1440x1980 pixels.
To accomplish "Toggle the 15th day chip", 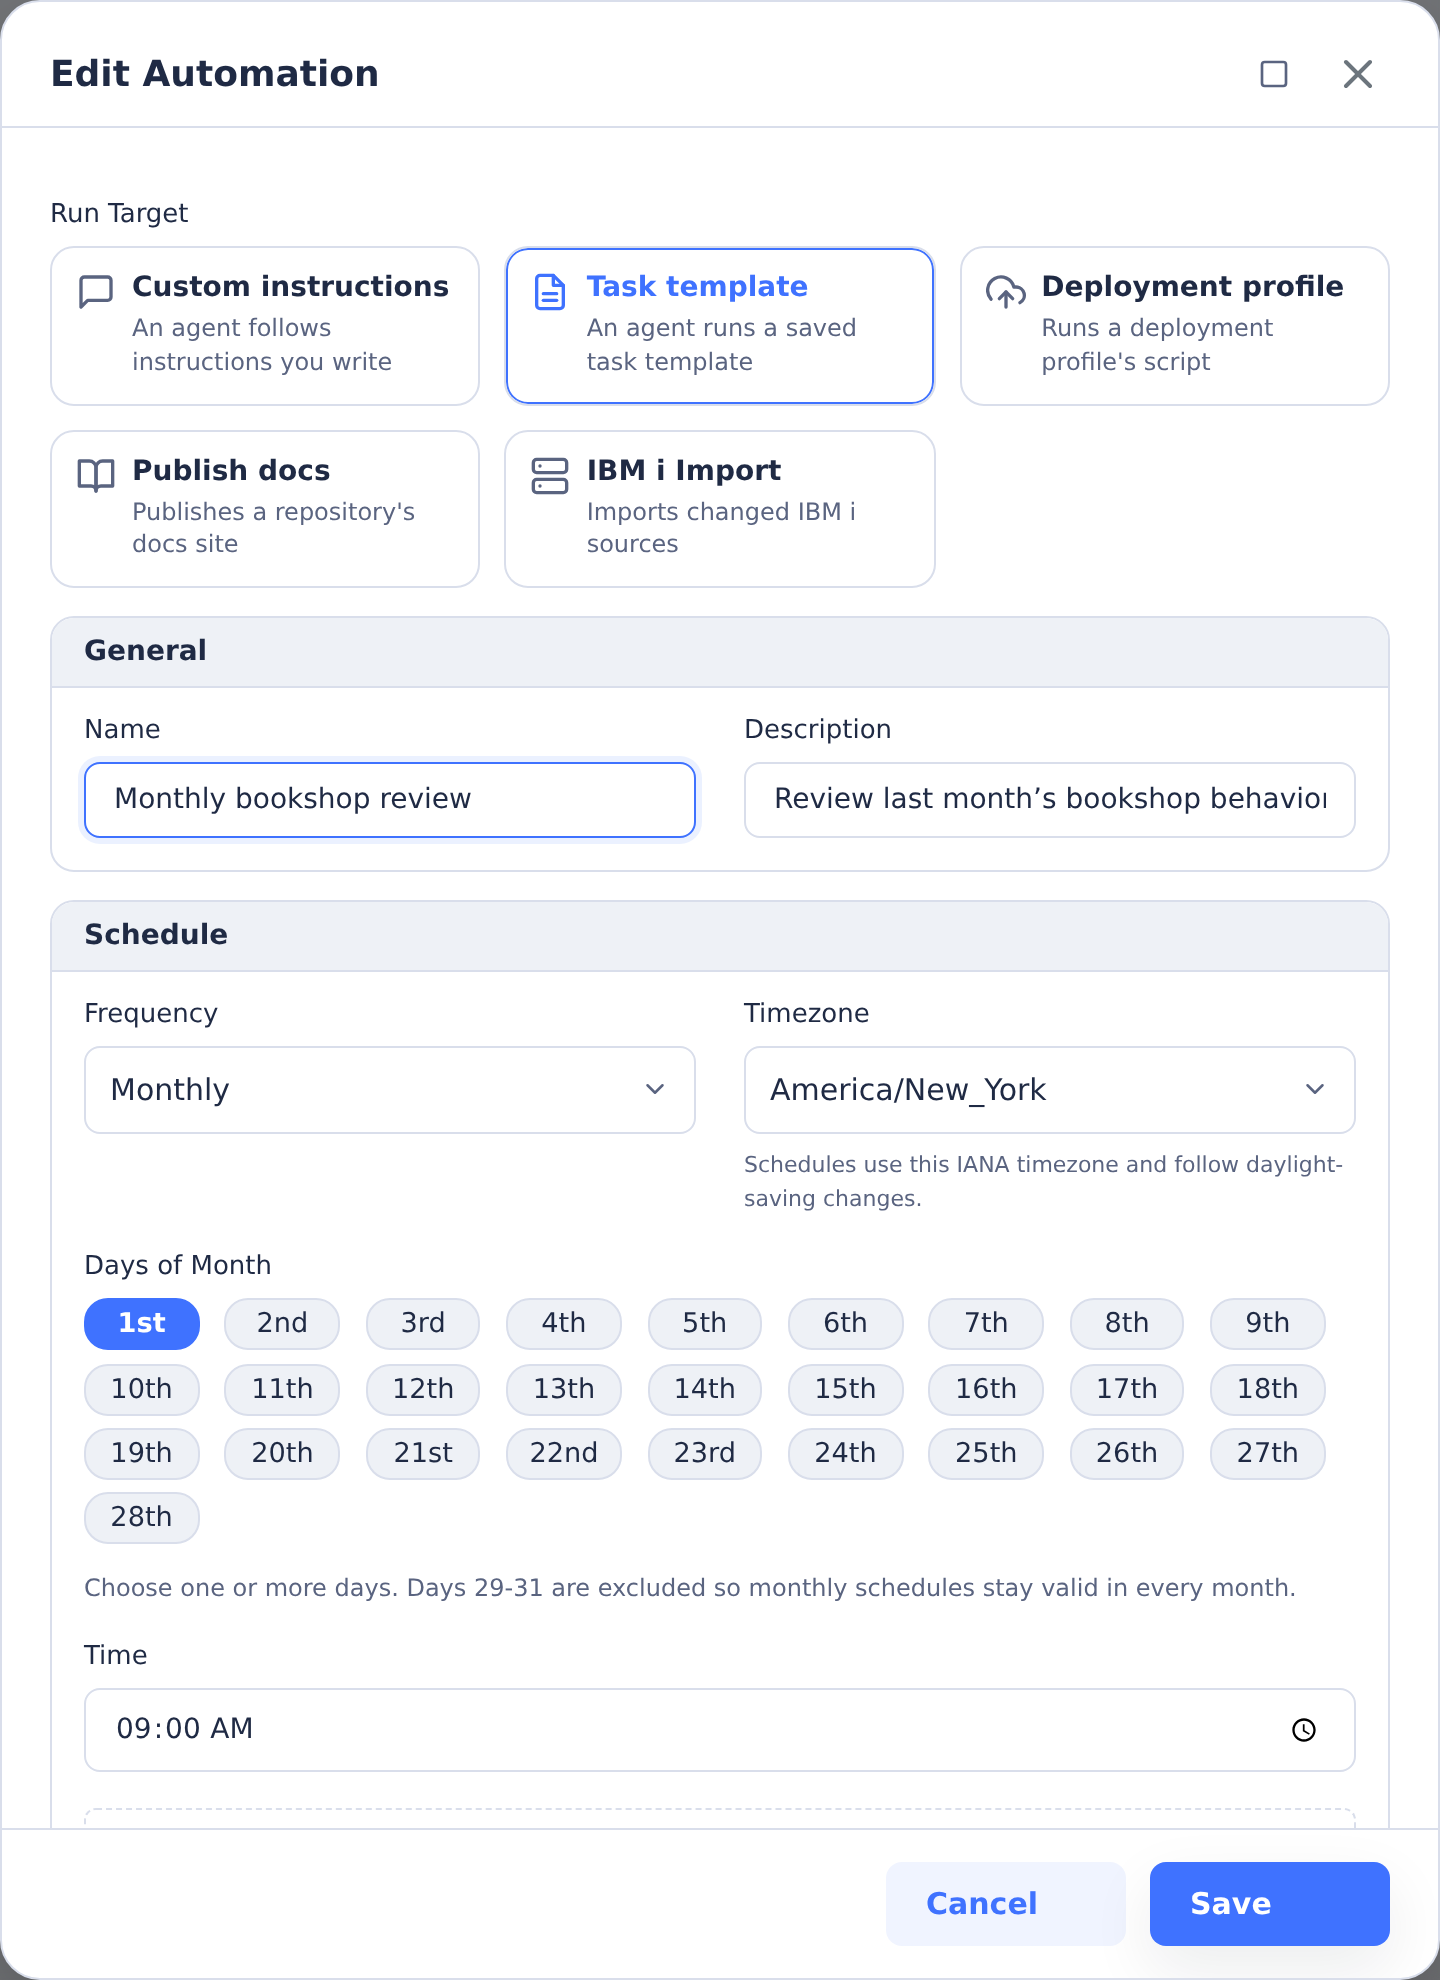I will click(845, 1389).
